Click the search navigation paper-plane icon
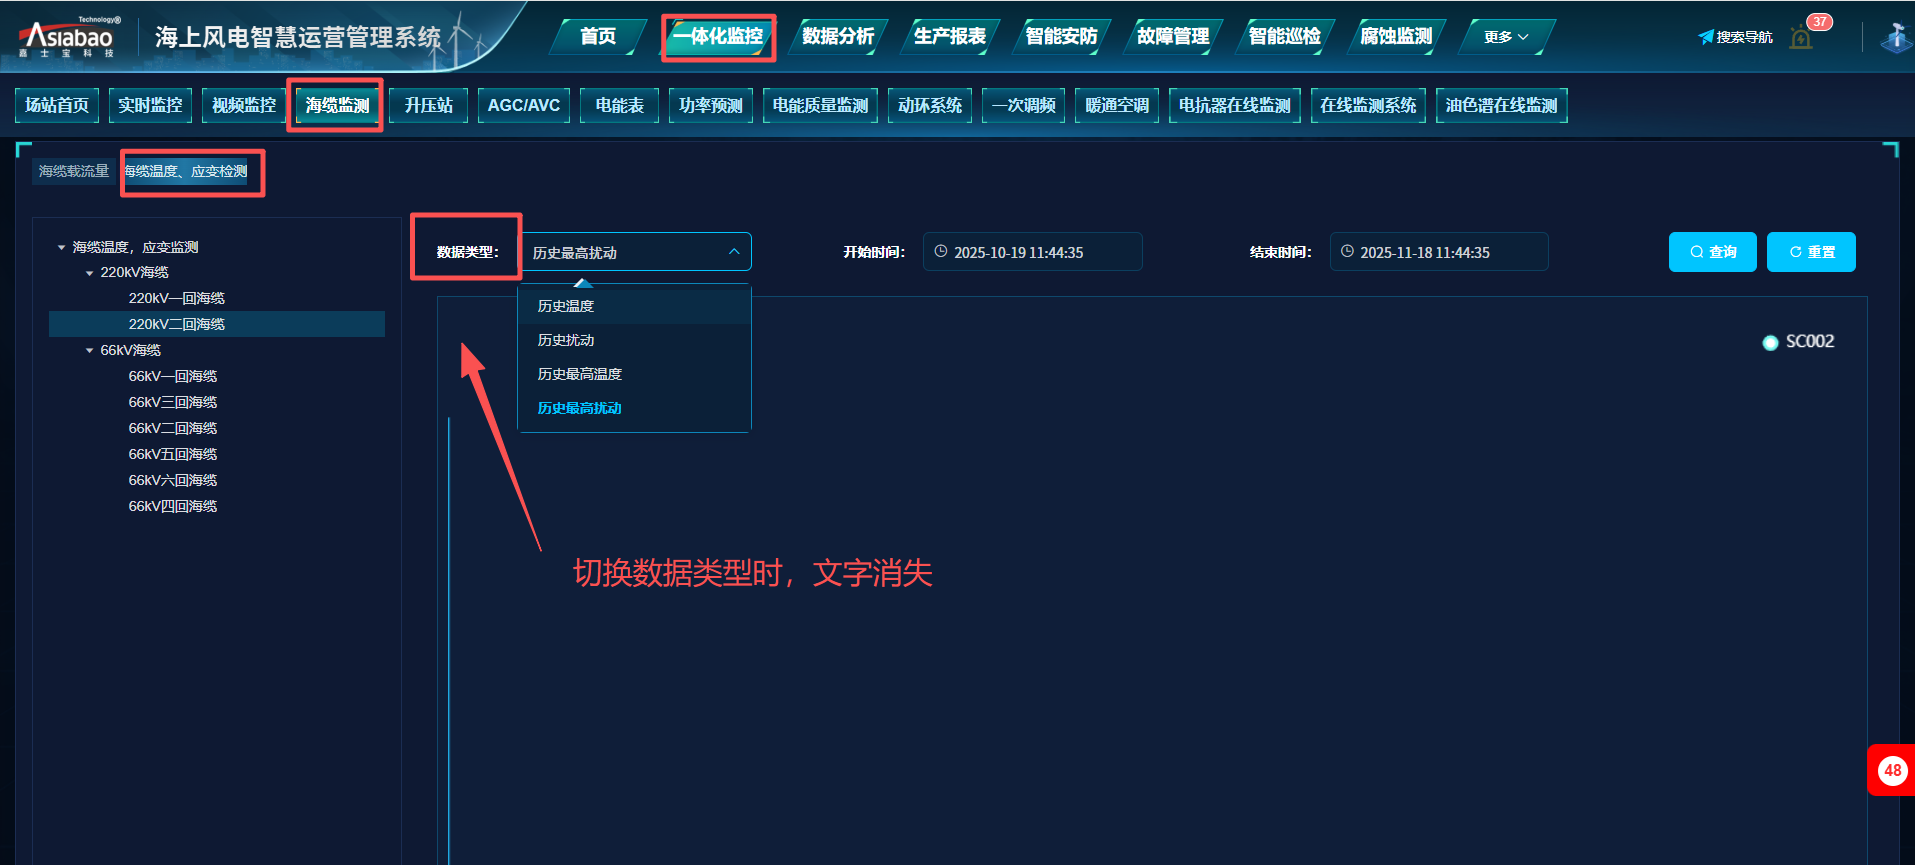The width and height of the screenshot is (1915, 865). click(x=1706, y=37)
